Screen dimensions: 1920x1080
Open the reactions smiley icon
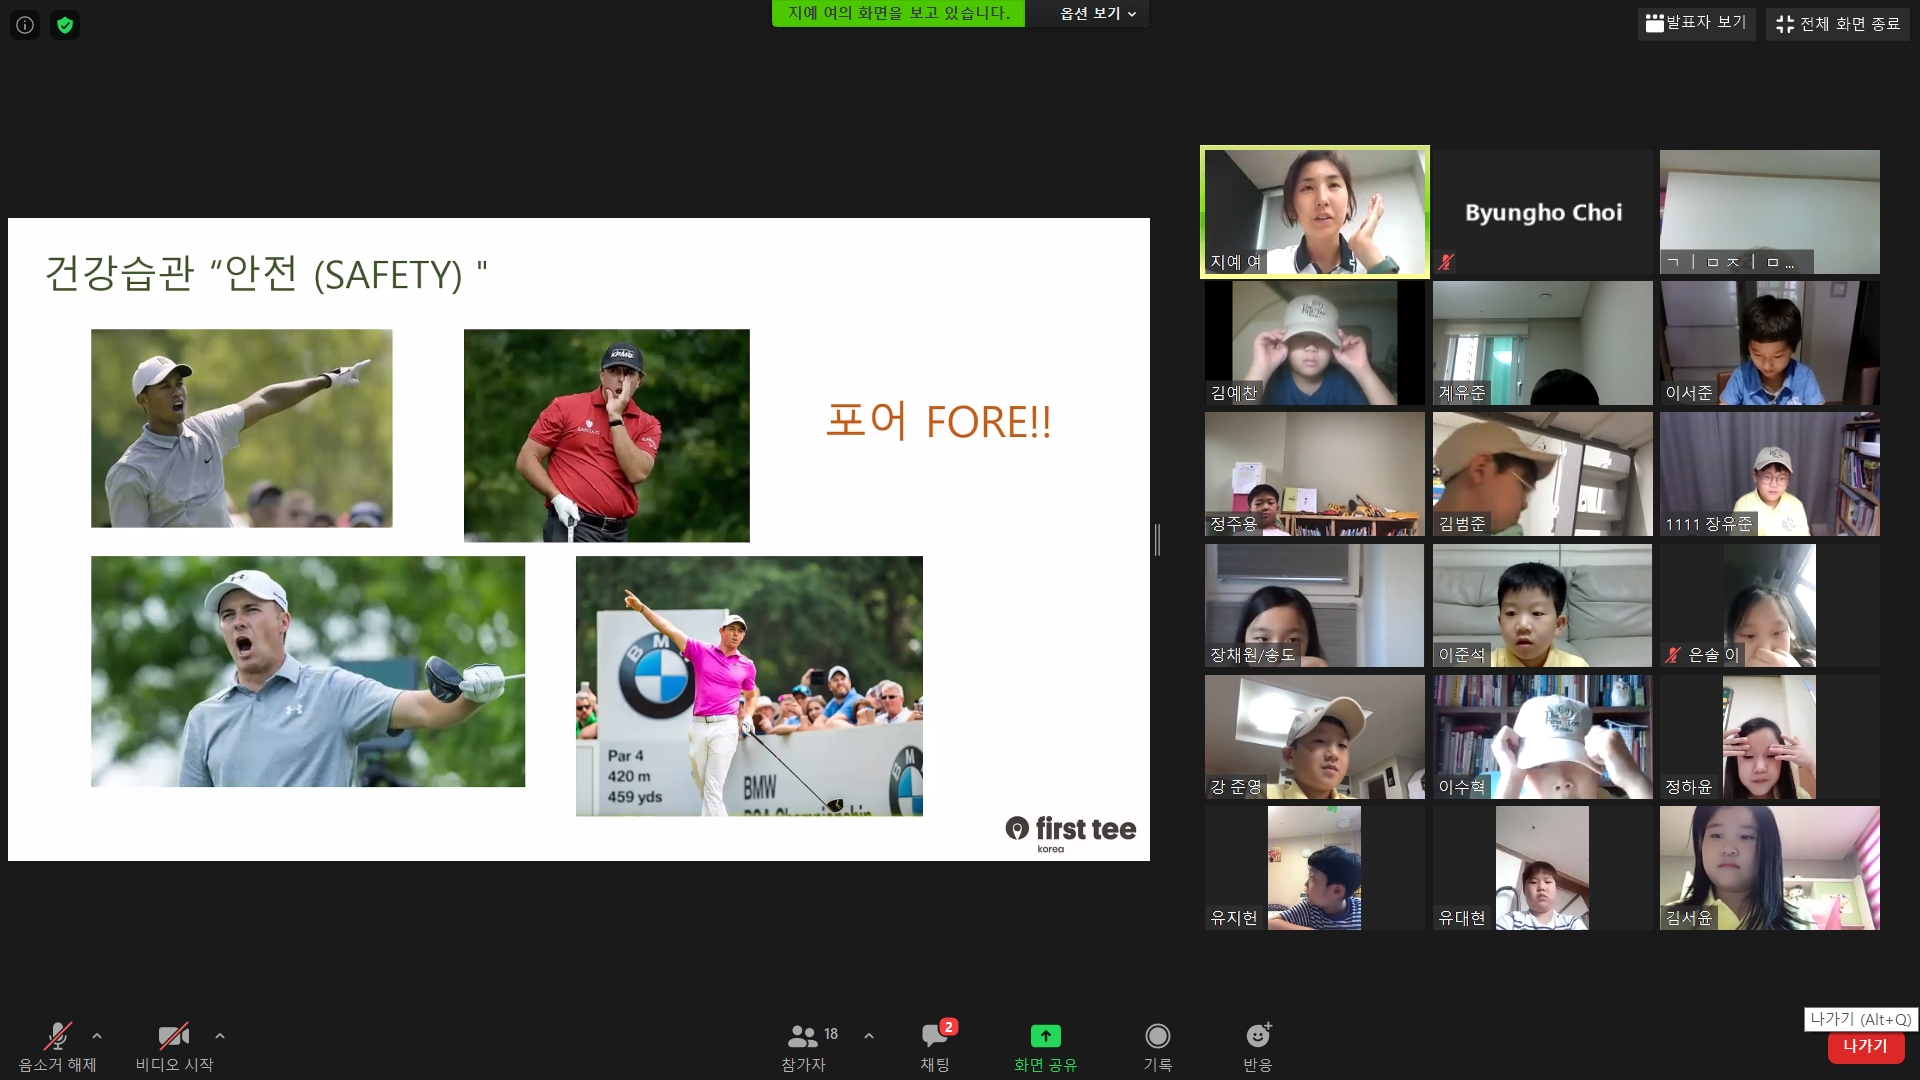pyautogui.click(x=1257, y=1036)
